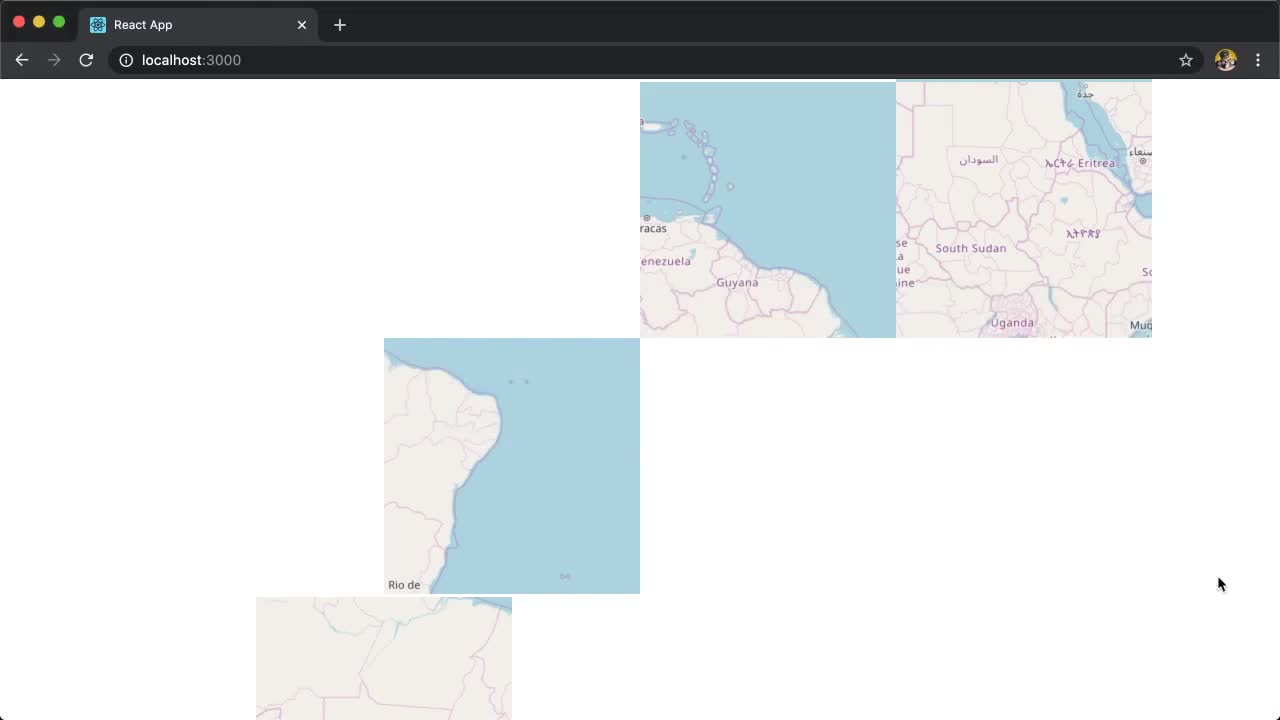The width and height of the screenshot is (1280, 720).
Task: Maximize window using the green button
Action: click(59, 22)
